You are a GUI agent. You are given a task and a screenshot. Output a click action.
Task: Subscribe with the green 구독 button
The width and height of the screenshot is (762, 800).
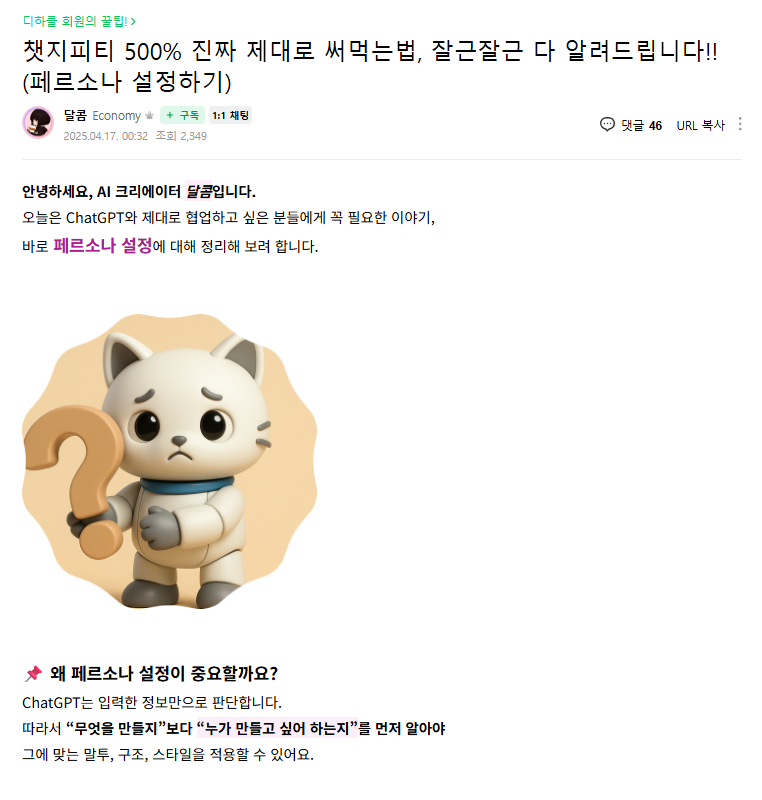coord(183,115)
